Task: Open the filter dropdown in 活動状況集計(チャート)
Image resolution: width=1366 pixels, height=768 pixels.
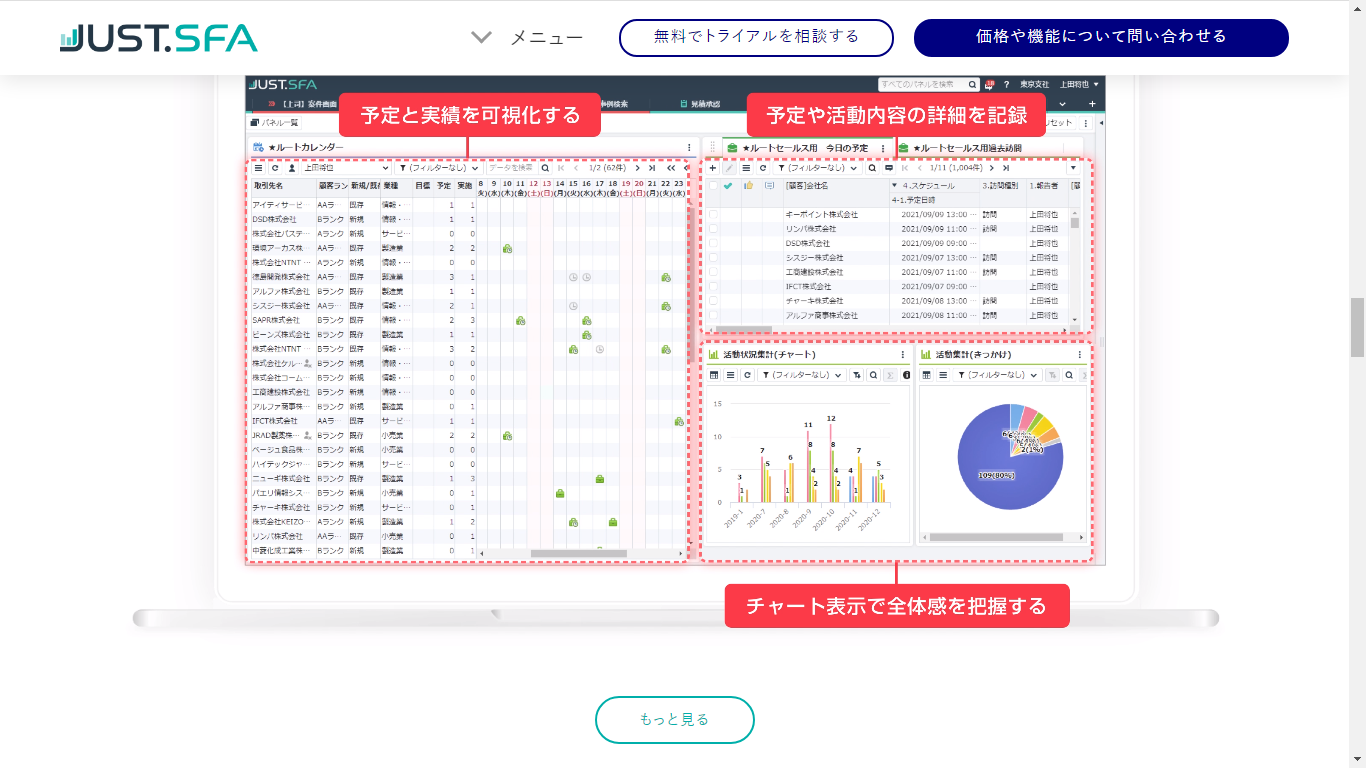Action: [x=802, y=375]
